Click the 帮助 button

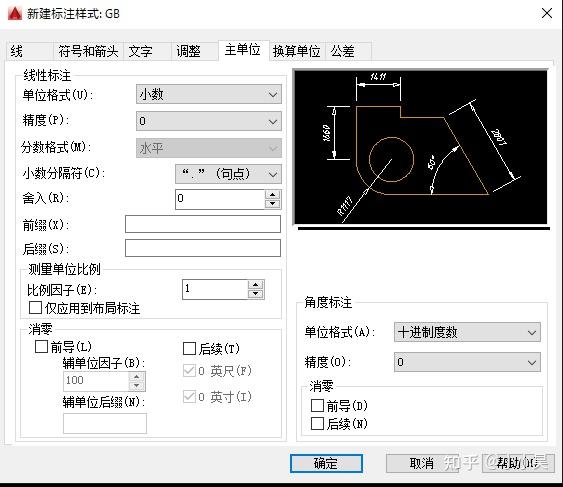[518, 463]
